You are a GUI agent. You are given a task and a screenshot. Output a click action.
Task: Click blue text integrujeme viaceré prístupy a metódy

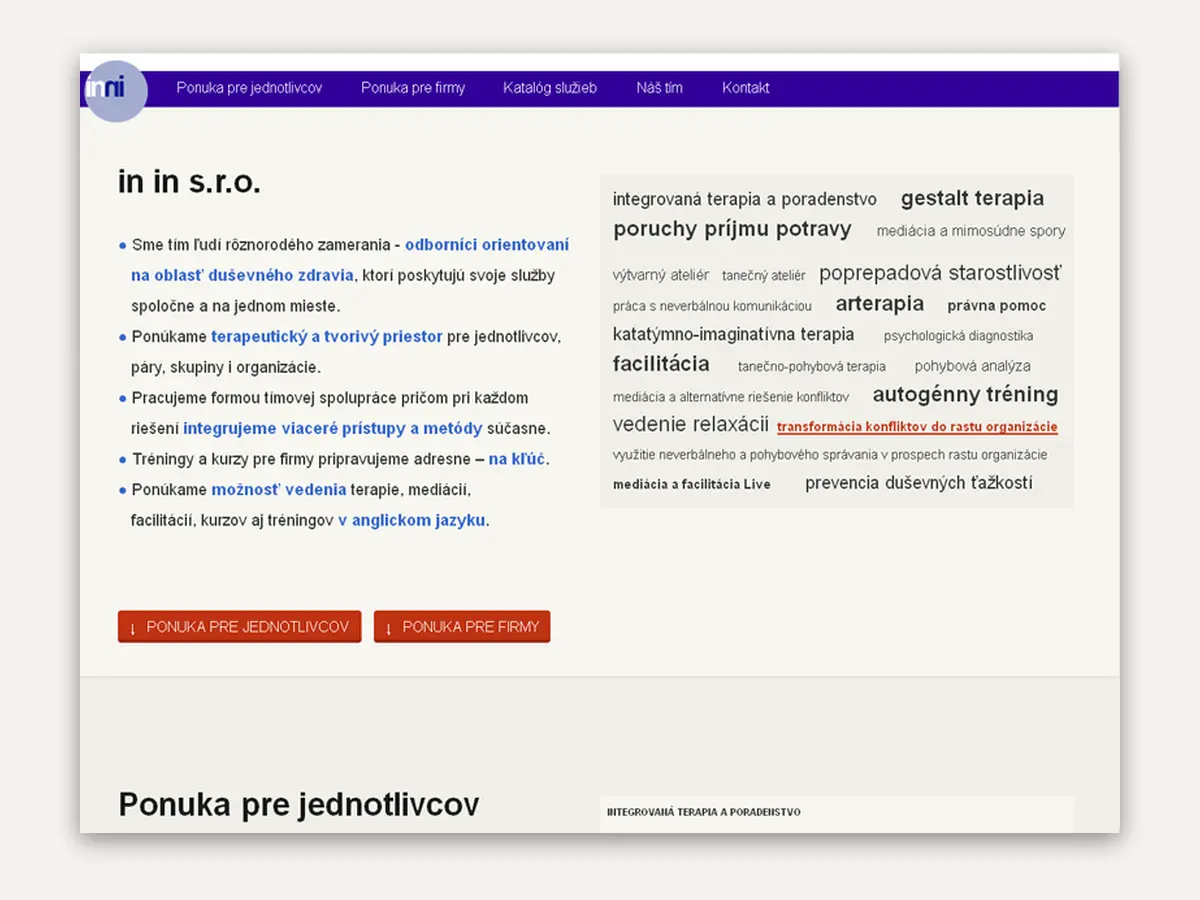point(333,428)
